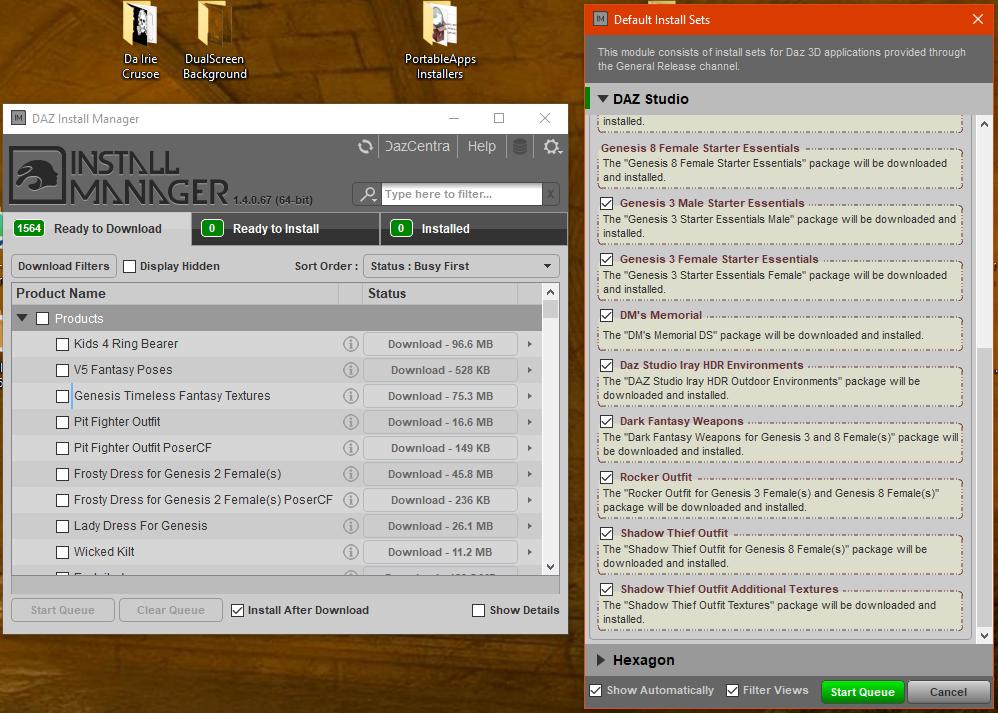This screenshot has height=713, width=998.
Task: Open the settings gear in Install Manager
Action: pyautogui.click(x=551, y=146)
